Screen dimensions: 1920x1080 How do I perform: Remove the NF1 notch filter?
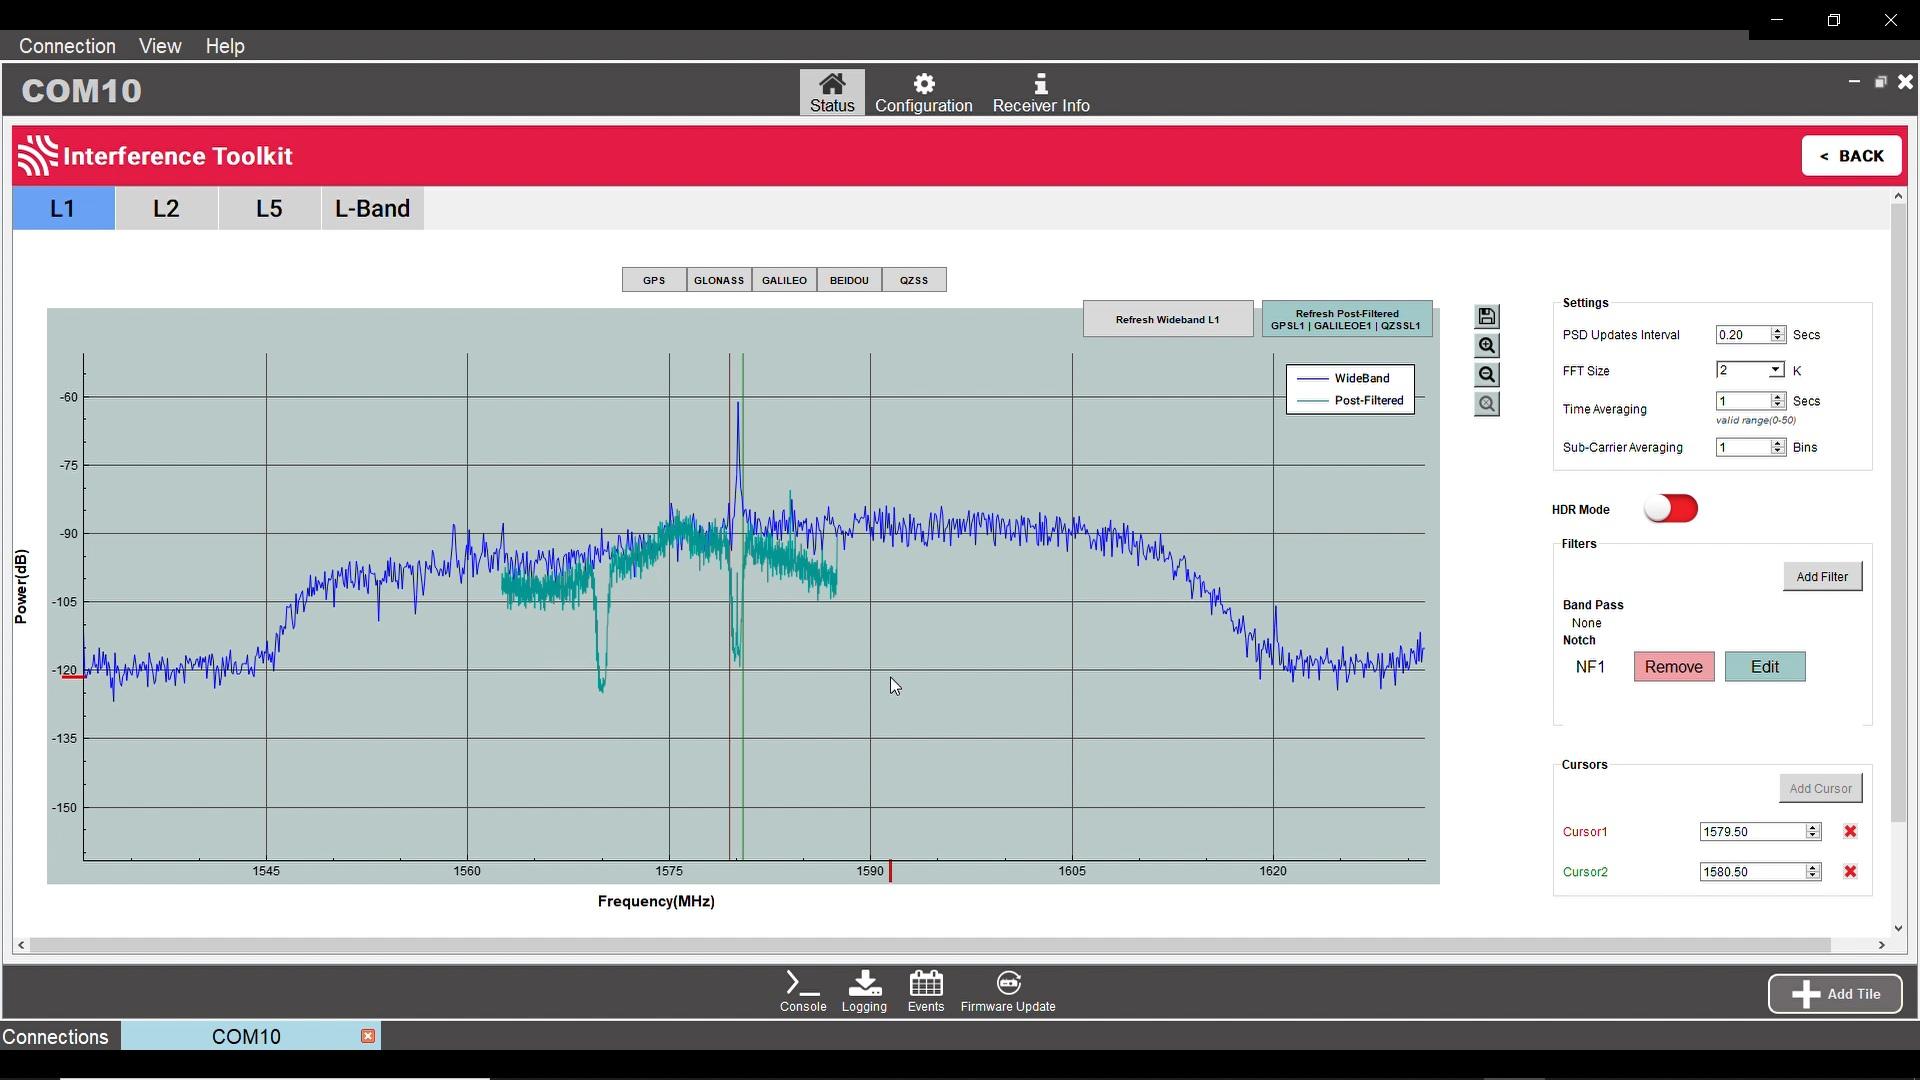1674,667
